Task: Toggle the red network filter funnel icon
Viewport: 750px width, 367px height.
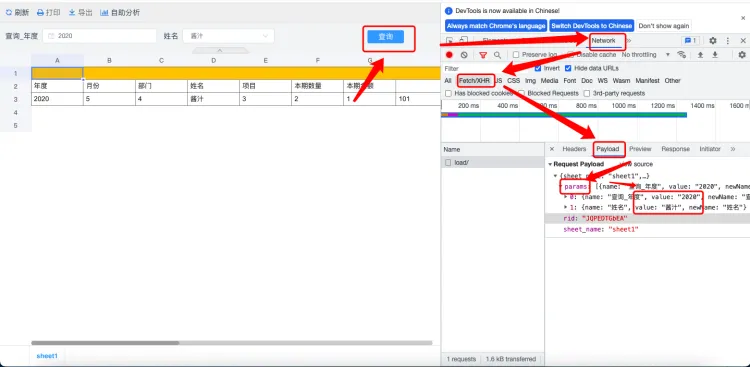Action: pos(483,55)
